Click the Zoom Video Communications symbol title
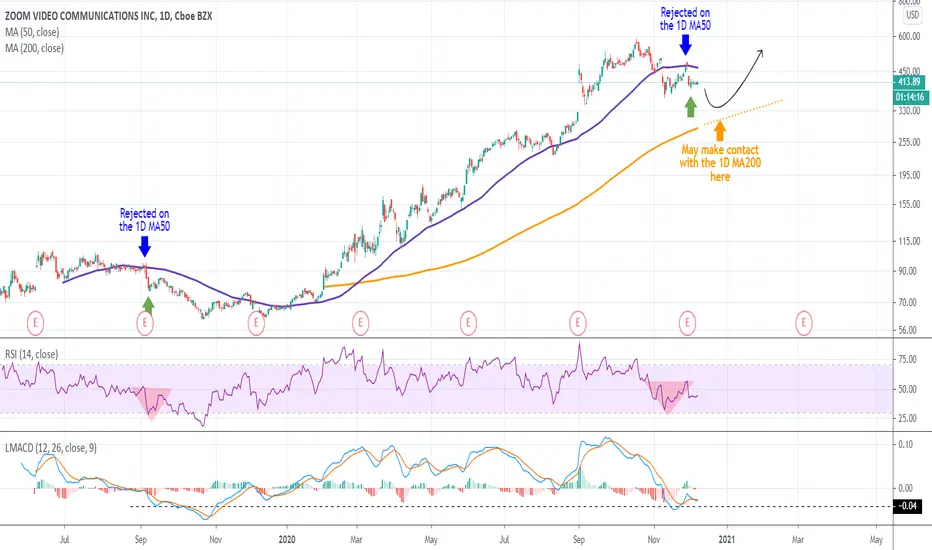 [108, 16]
